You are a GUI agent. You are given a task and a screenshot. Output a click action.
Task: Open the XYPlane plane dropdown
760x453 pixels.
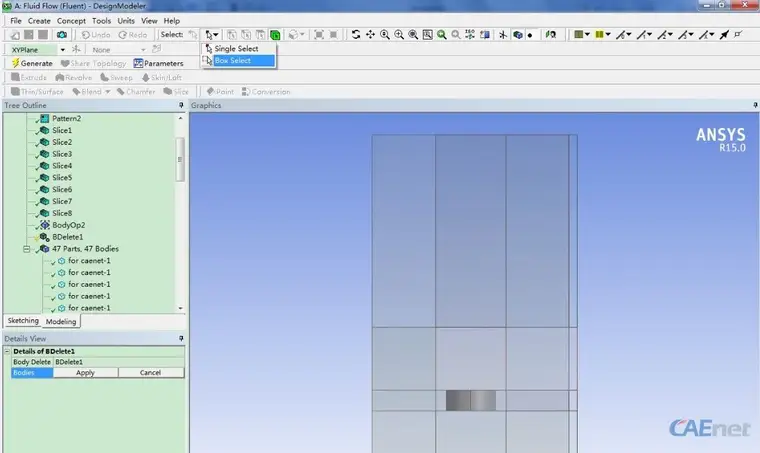tap(63, 49)
